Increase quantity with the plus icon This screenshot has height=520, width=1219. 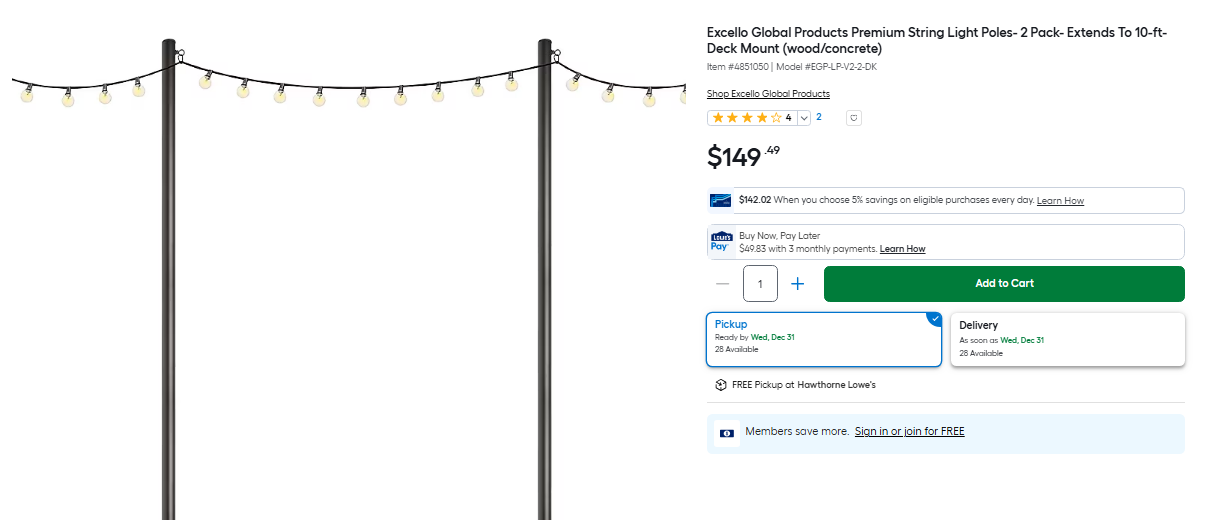(x=798, y=284)
